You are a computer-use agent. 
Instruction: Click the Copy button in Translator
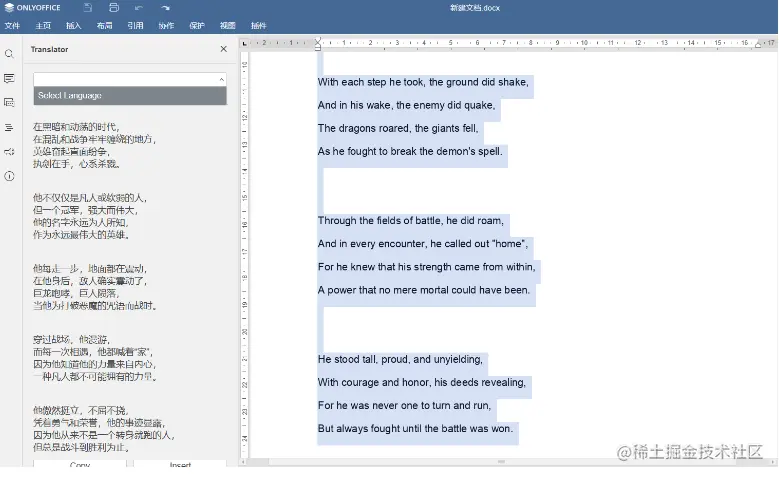pos(80,464)
